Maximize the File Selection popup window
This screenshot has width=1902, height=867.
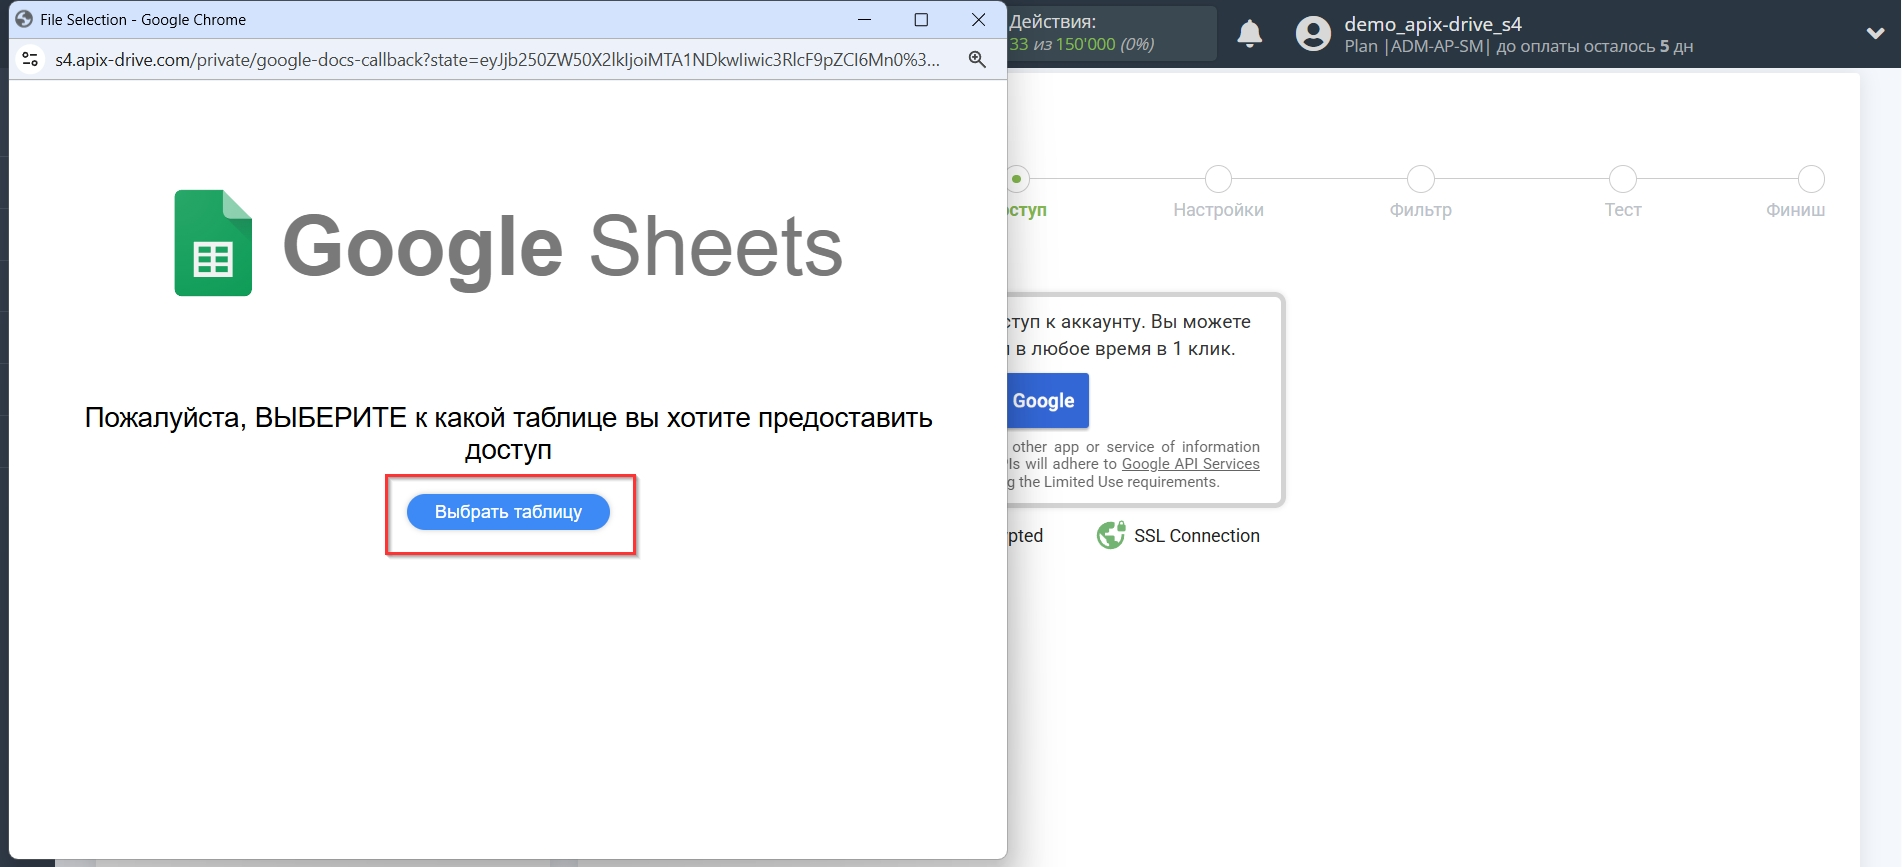coord(921,20)
